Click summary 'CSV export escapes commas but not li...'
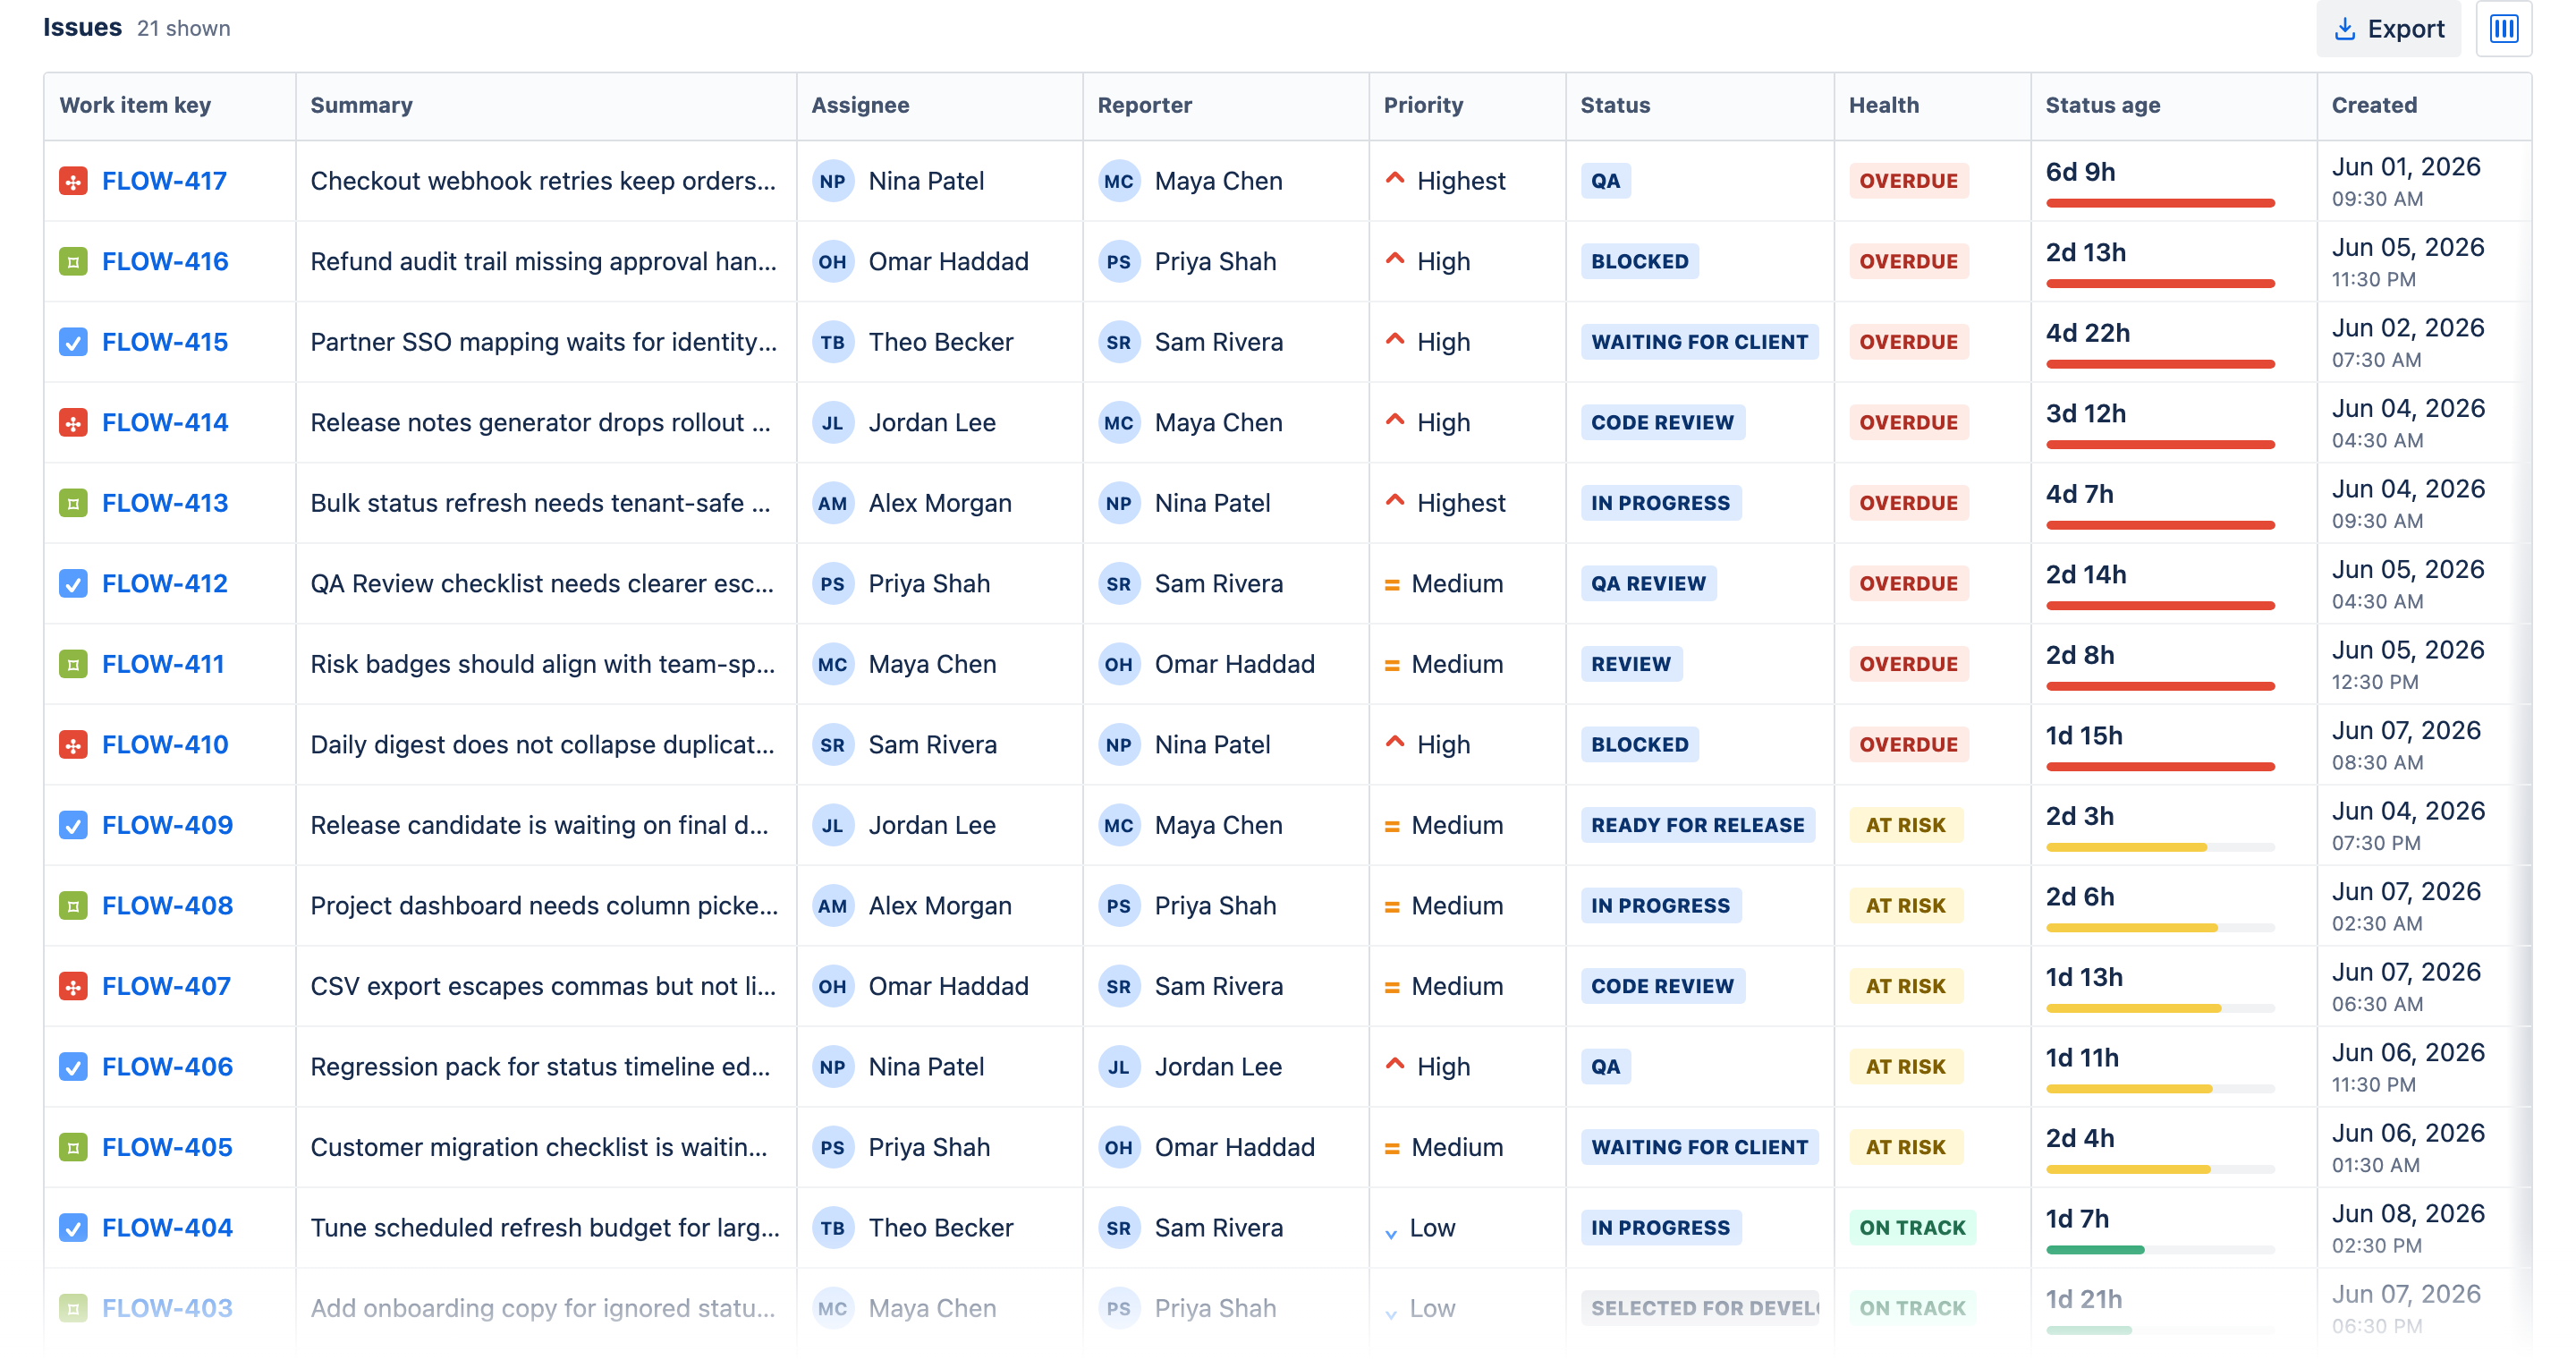The image size is (2576, 1360). [x=543, y=986]
